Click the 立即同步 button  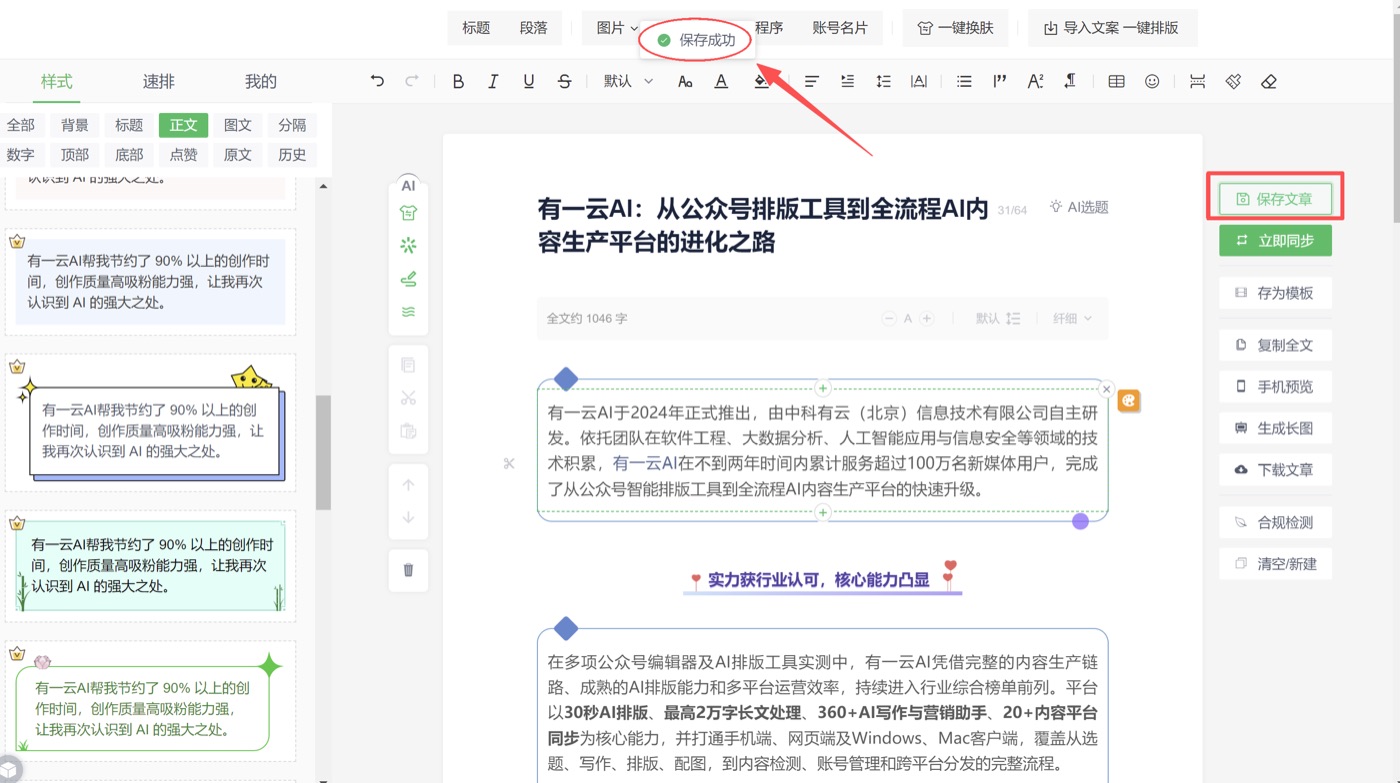pyautogui.click(x=1275, y=240)
